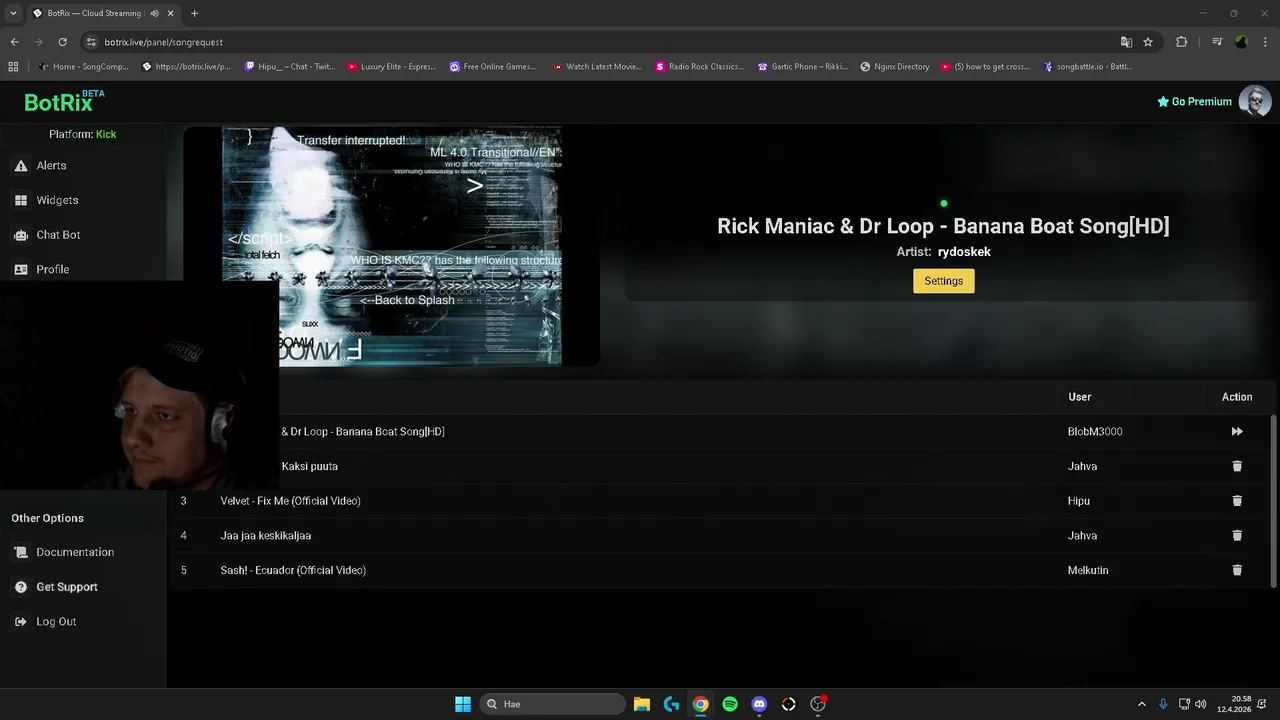
Task: Trash the Sash! - Ecuador song request
Action: point(1237,570)
